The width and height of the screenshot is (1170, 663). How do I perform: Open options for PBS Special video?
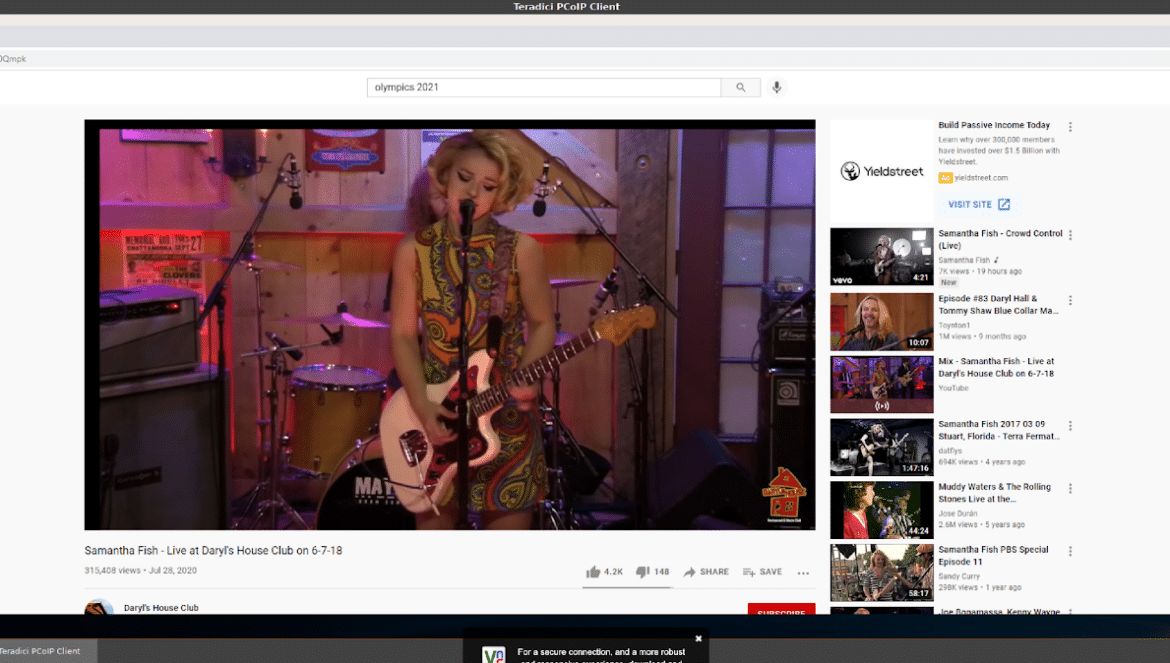1070,551
